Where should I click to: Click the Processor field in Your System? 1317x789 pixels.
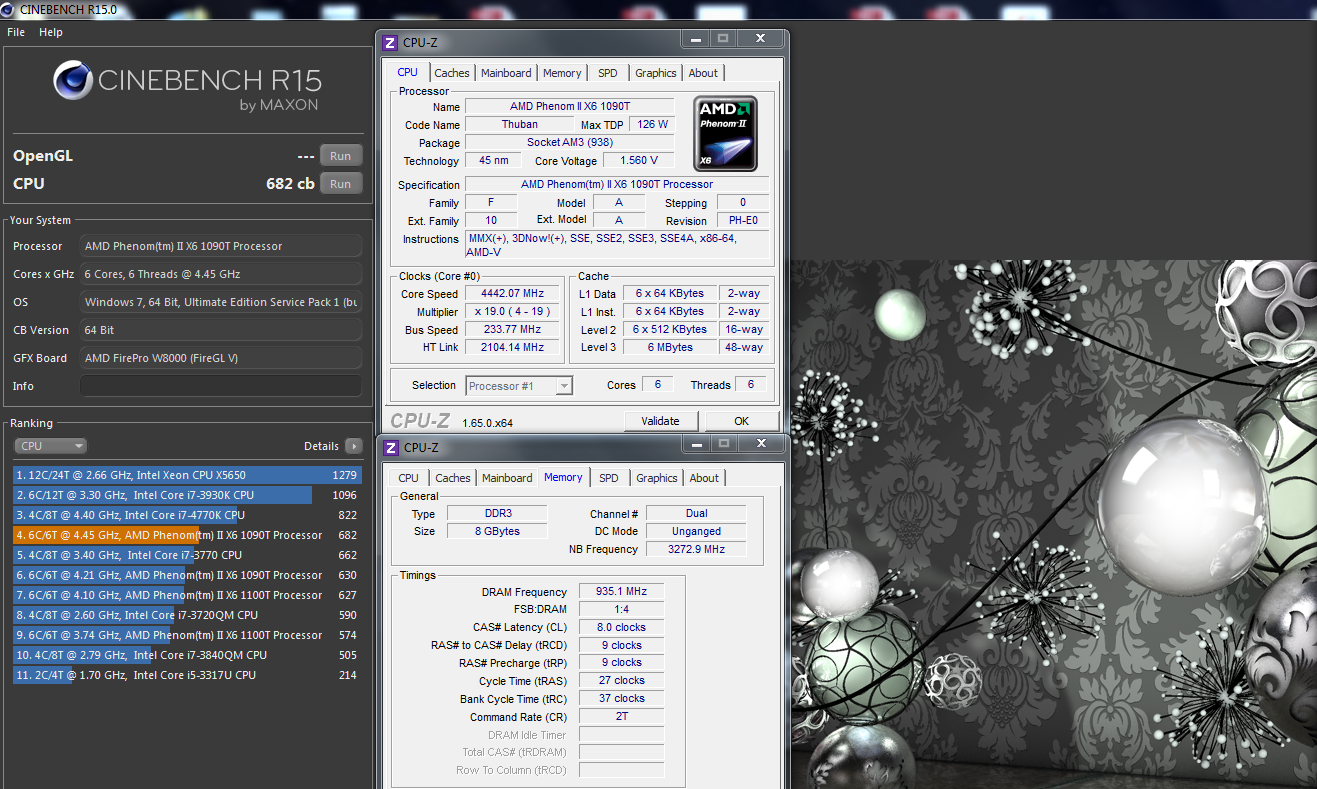(x=220, y=246)
